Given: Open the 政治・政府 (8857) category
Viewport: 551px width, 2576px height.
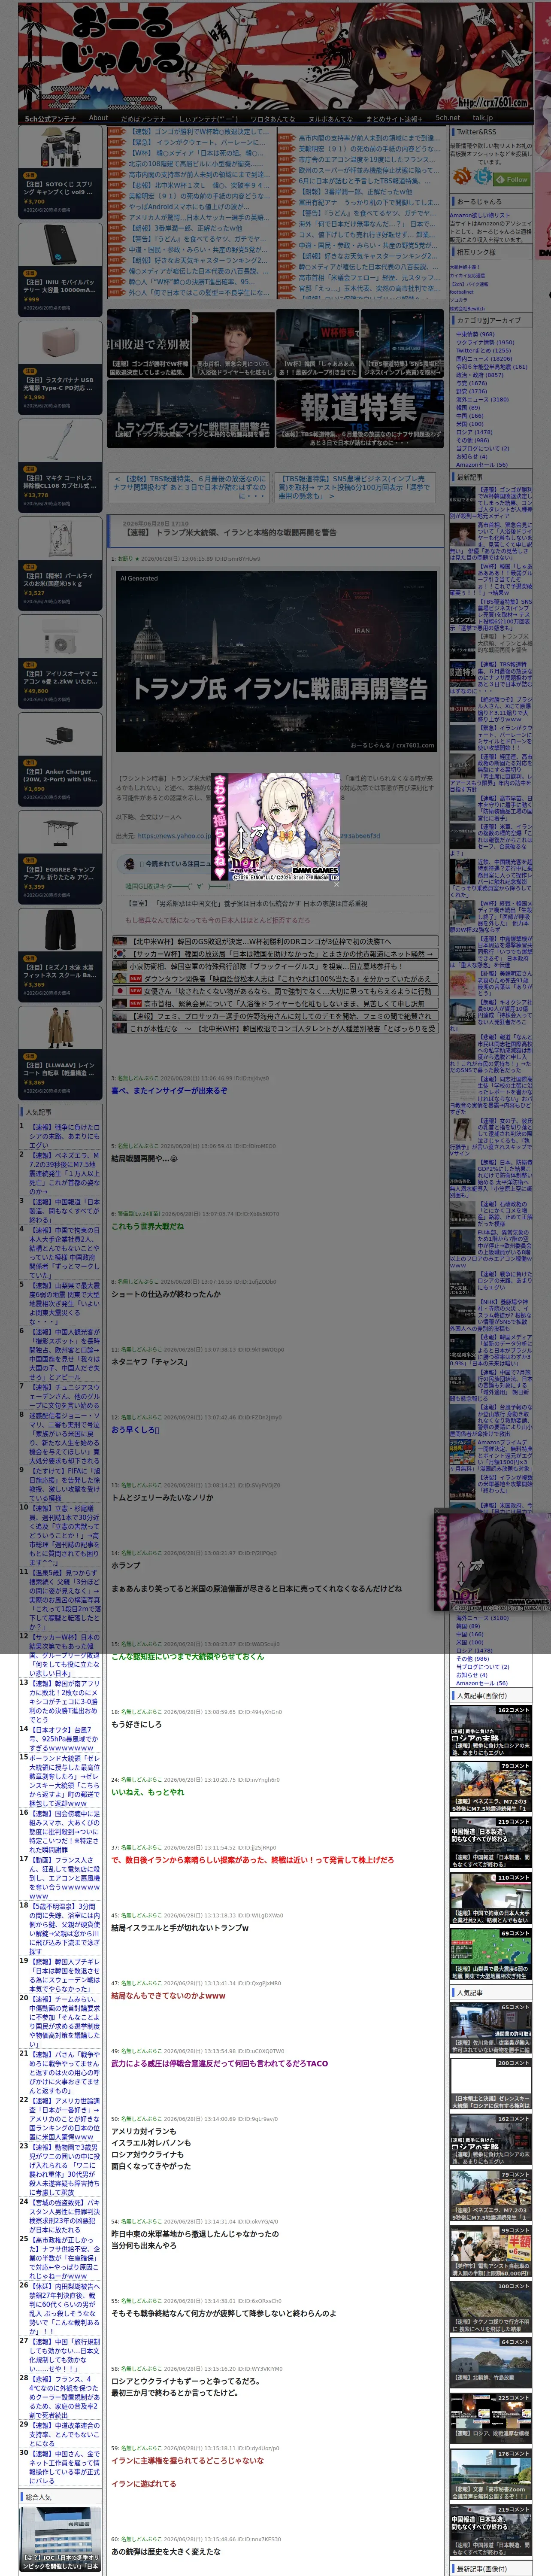Looking at the screenshot, I should tap(480, 374).
